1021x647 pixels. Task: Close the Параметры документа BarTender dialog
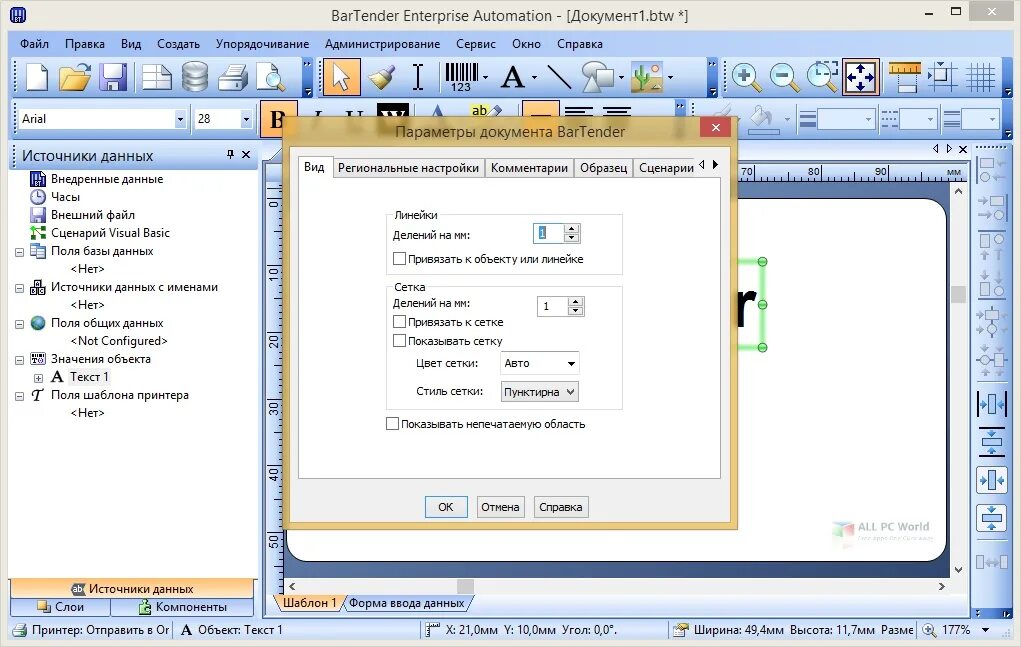716,128
